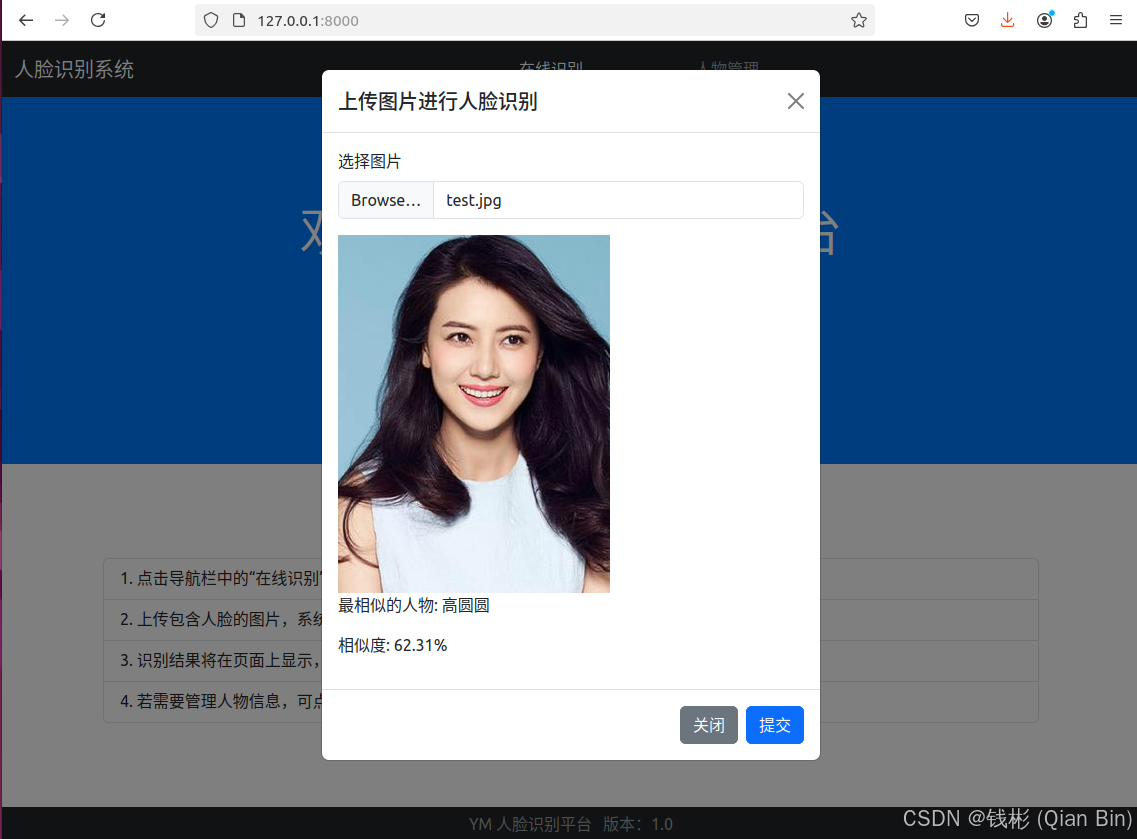The width and height of the screenshot is (1137, 839).
Task: Click the page info icon beside the URL
Action: pos(239,20)
